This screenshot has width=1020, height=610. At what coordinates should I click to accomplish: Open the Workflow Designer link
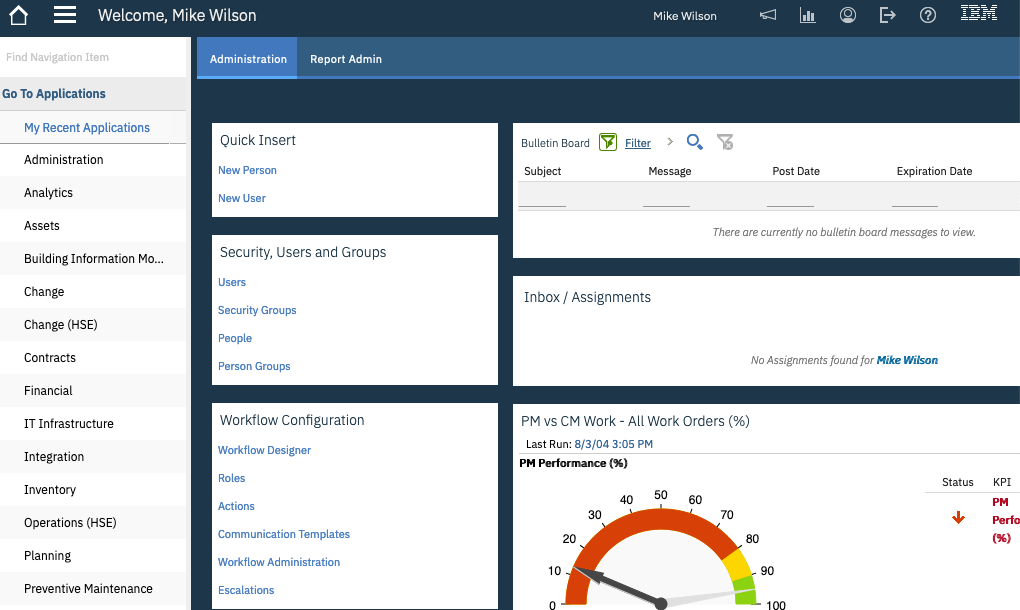(264, 449)
